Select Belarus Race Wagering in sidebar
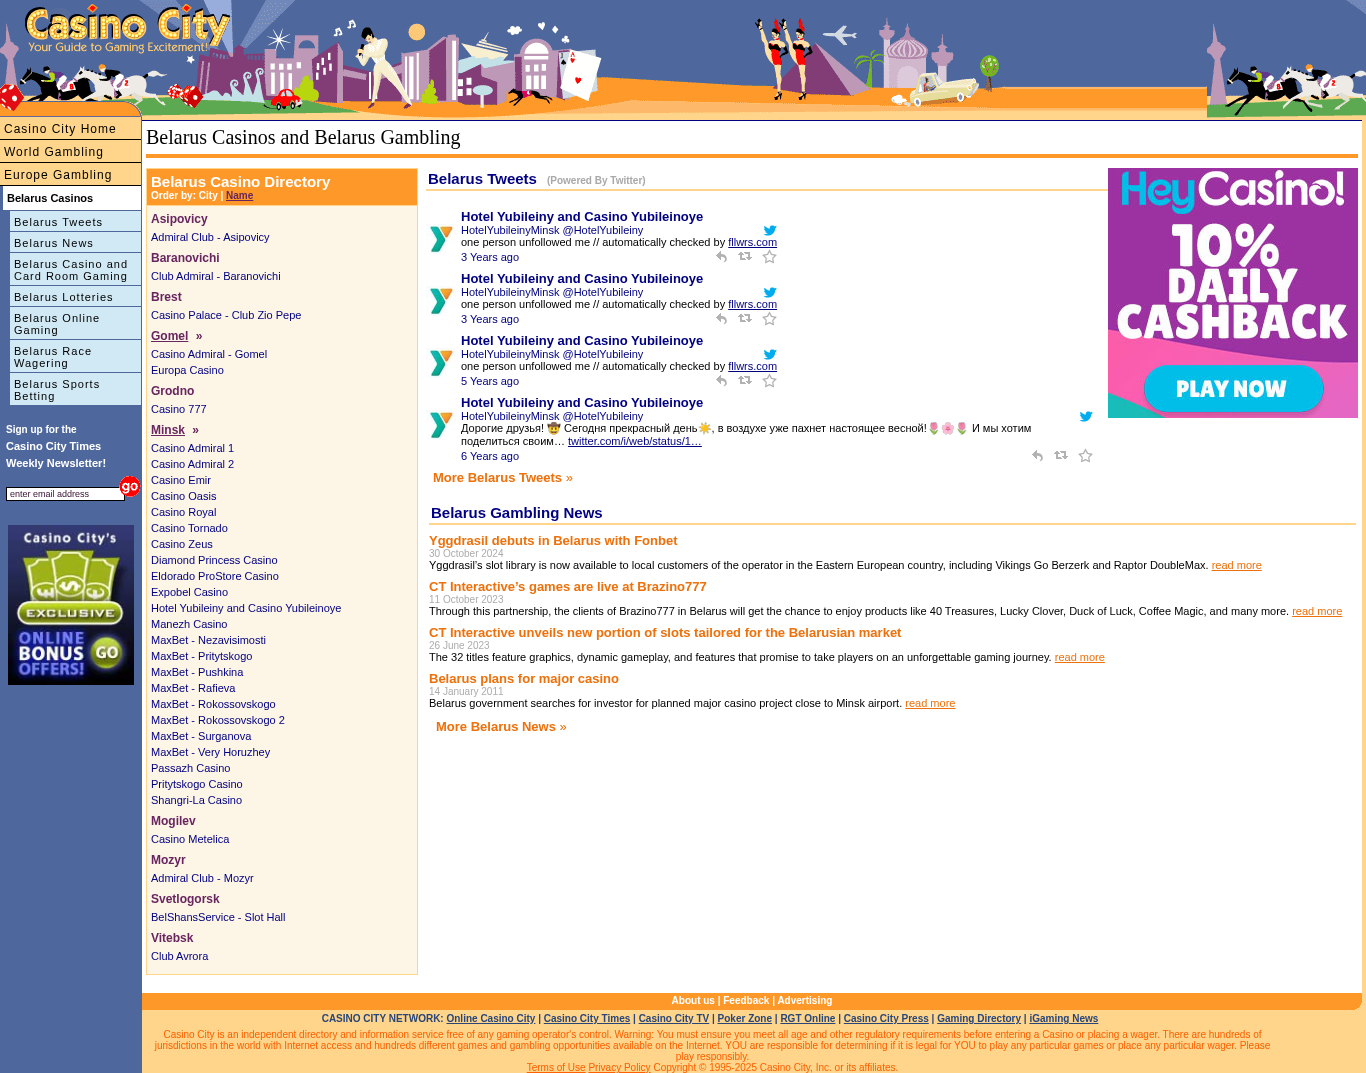Image resolution: width=1366 pixels, height=1073 pixels. click(76, 357)
